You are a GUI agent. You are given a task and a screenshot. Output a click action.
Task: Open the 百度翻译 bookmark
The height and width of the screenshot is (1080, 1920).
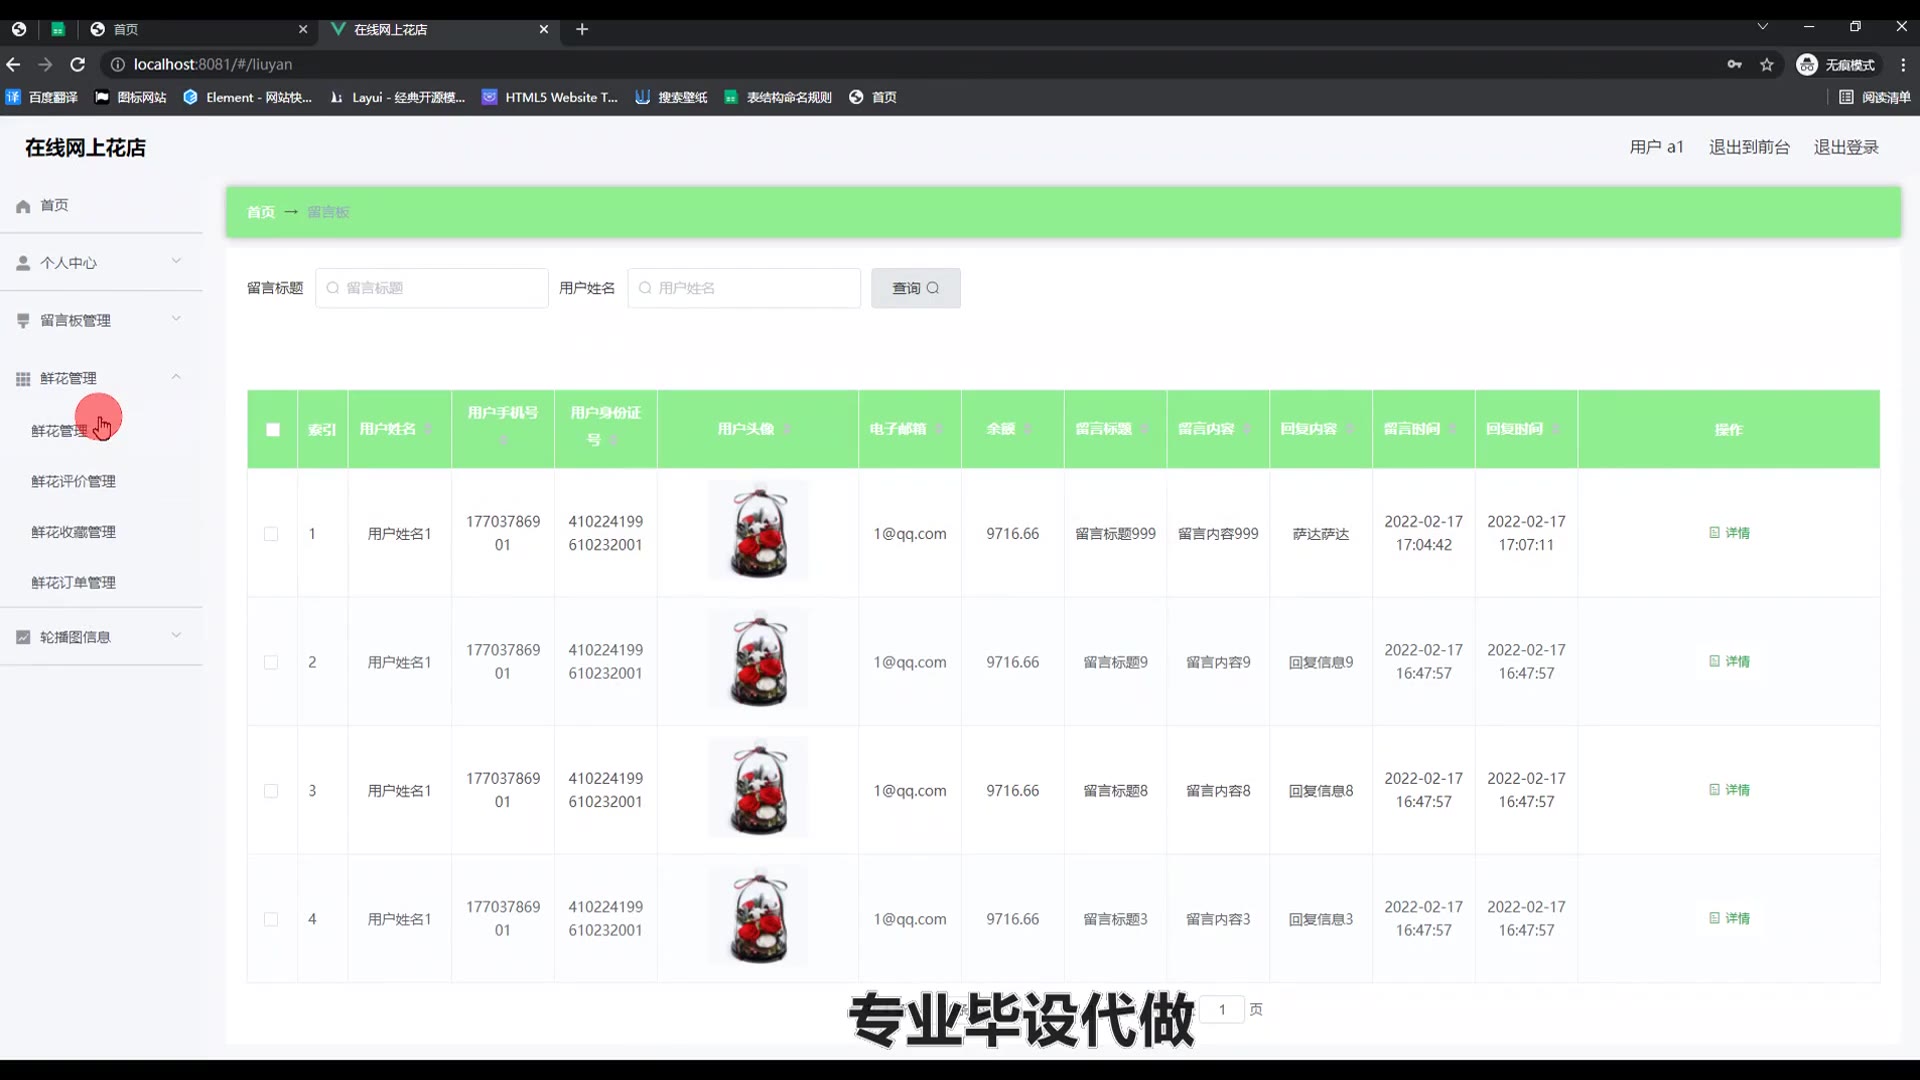42,97
